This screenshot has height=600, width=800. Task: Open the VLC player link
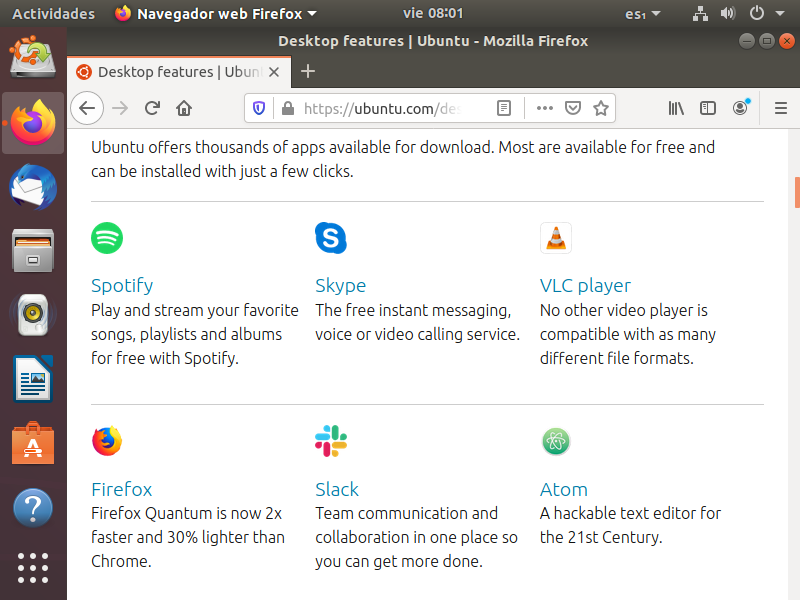coord(585,285)
